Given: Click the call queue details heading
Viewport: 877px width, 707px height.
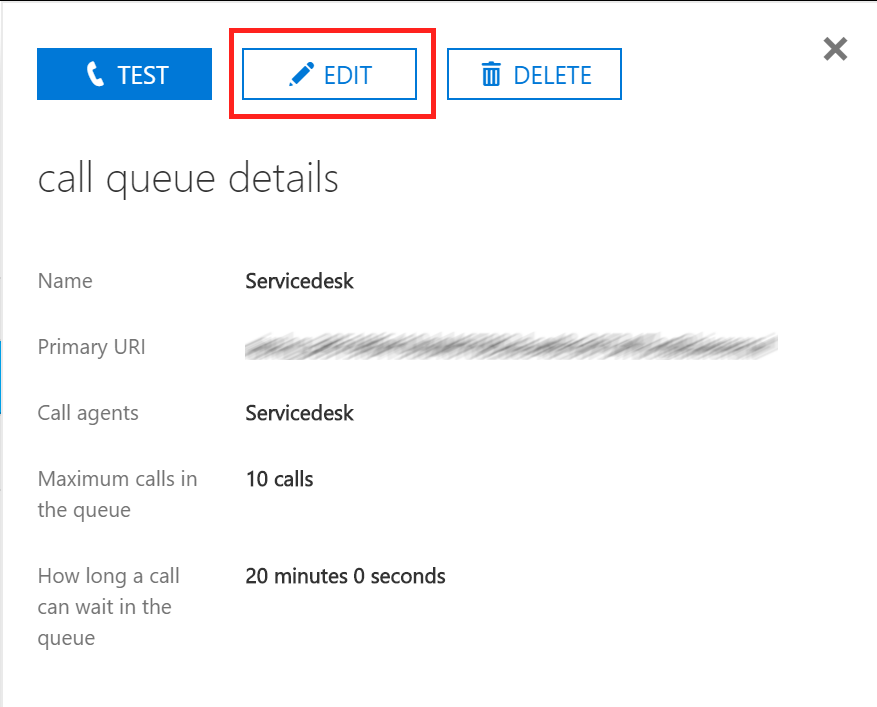Looking at the screenshot, I should click(188, 178).
